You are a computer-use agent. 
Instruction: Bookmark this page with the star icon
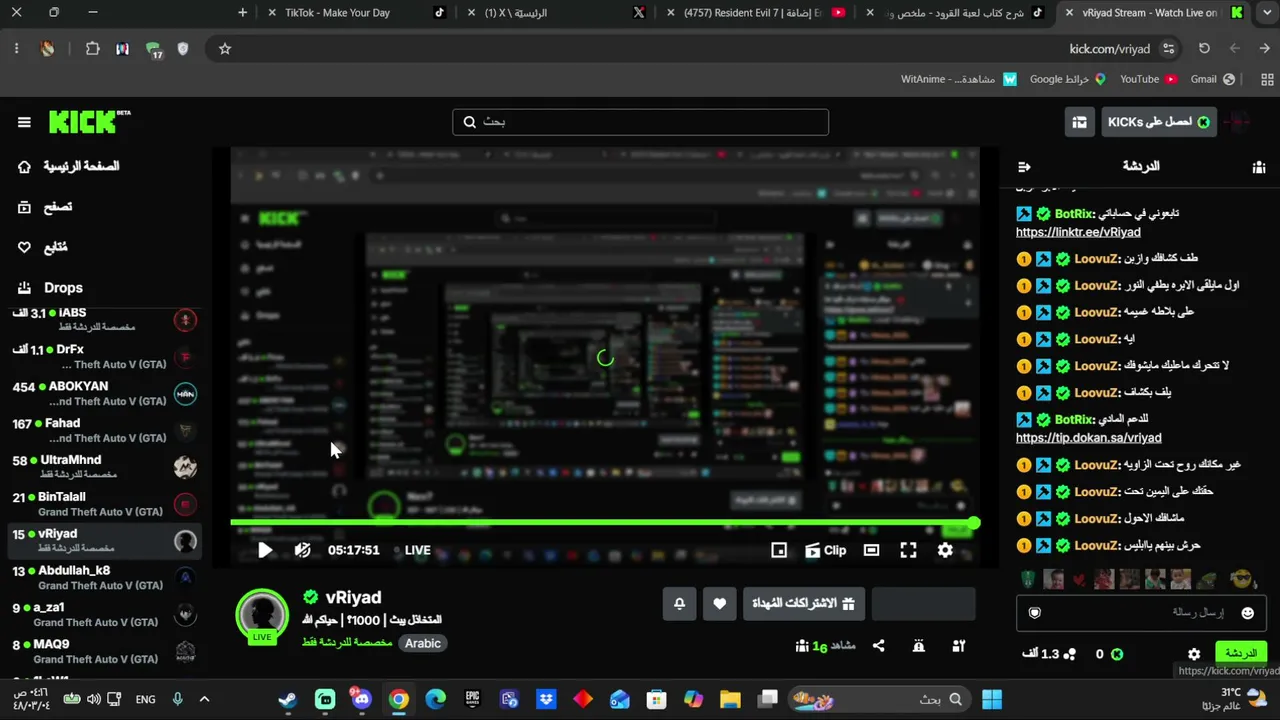coord(225,49)
